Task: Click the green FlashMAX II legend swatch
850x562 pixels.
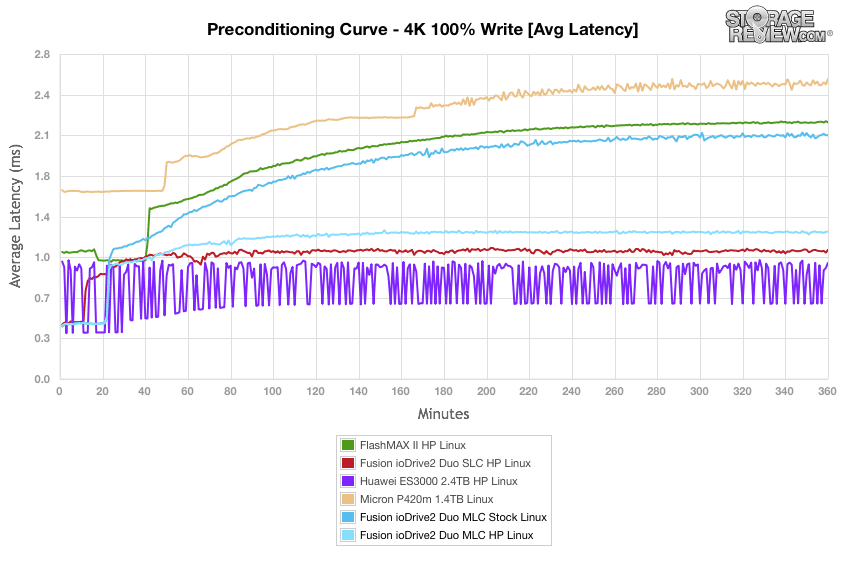Action: (x=347, y=445)
